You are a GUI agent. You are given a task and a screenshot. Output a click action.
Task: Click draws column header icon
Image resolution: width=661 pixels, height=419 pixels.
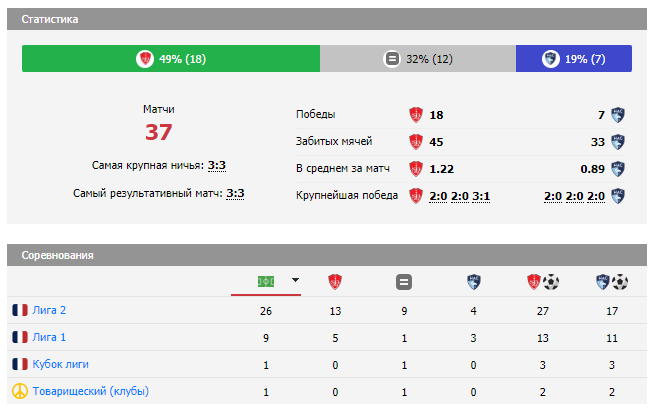click(404, 281)
